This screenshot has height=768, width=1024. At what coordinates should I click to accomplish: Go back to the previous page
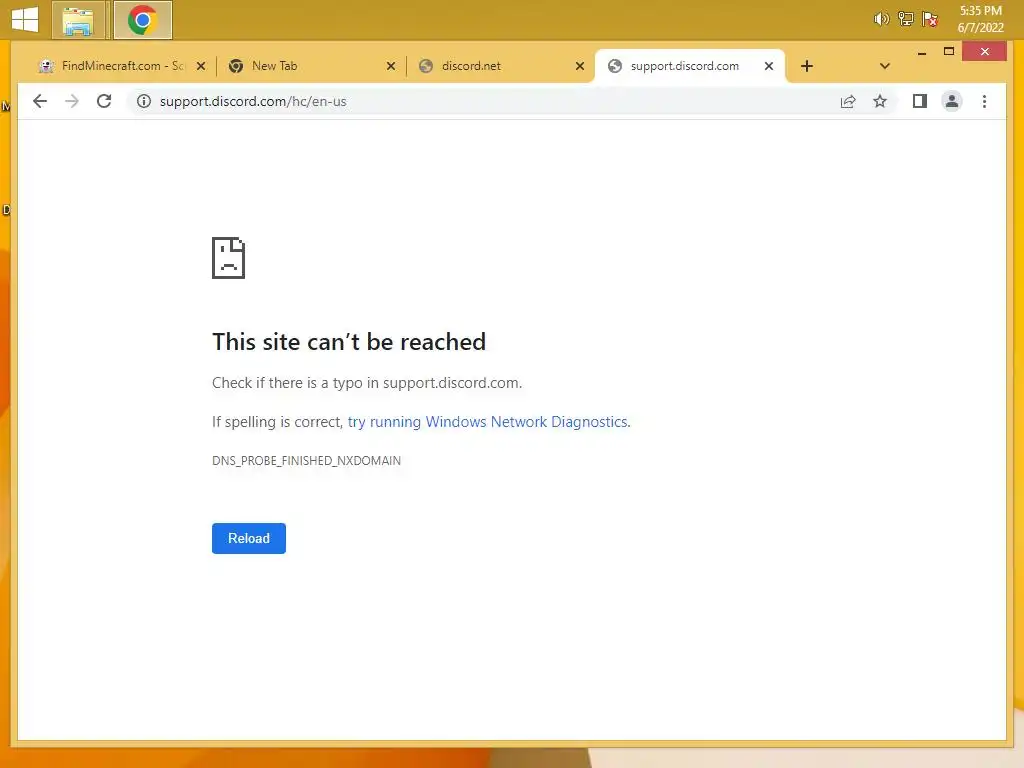point(40,101)
